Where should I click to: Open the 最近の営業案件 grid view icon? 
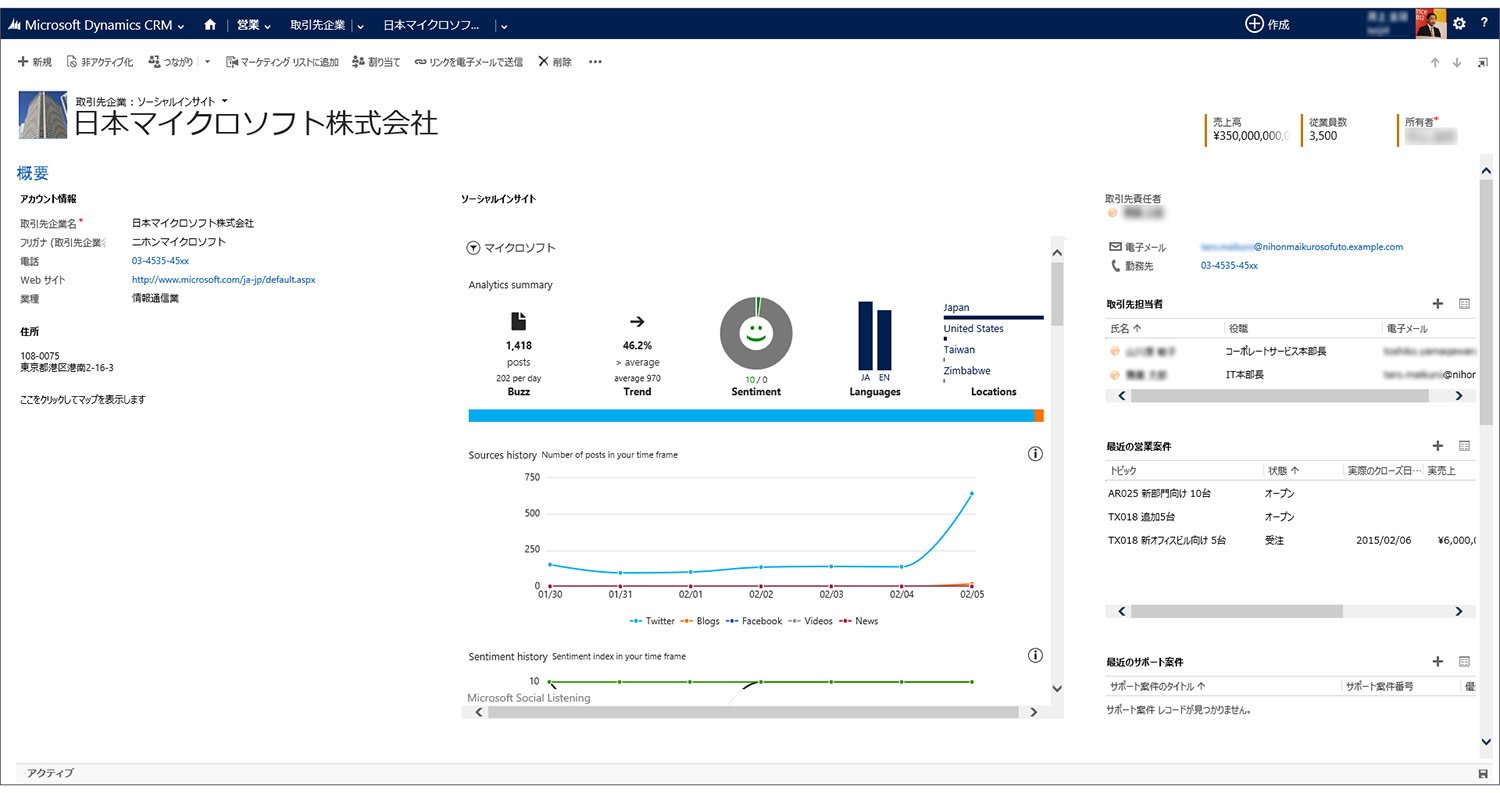[x=1464, y=446]
